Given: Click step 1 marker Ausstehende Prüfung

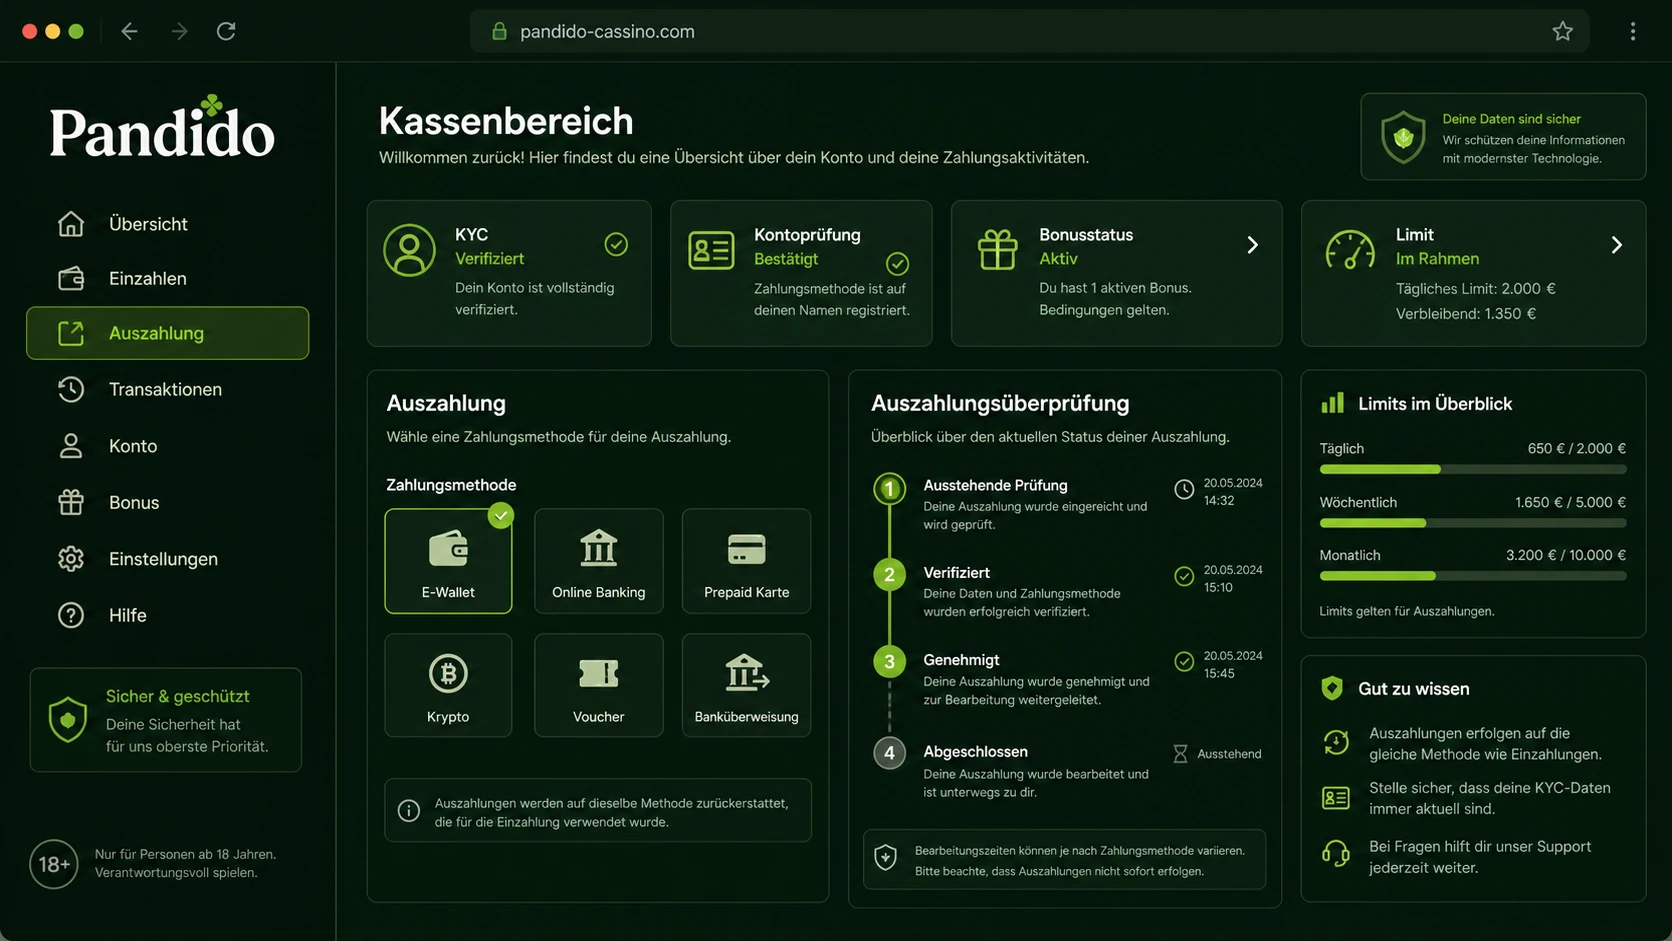Looking at the screenshot, I should [889, 489].
